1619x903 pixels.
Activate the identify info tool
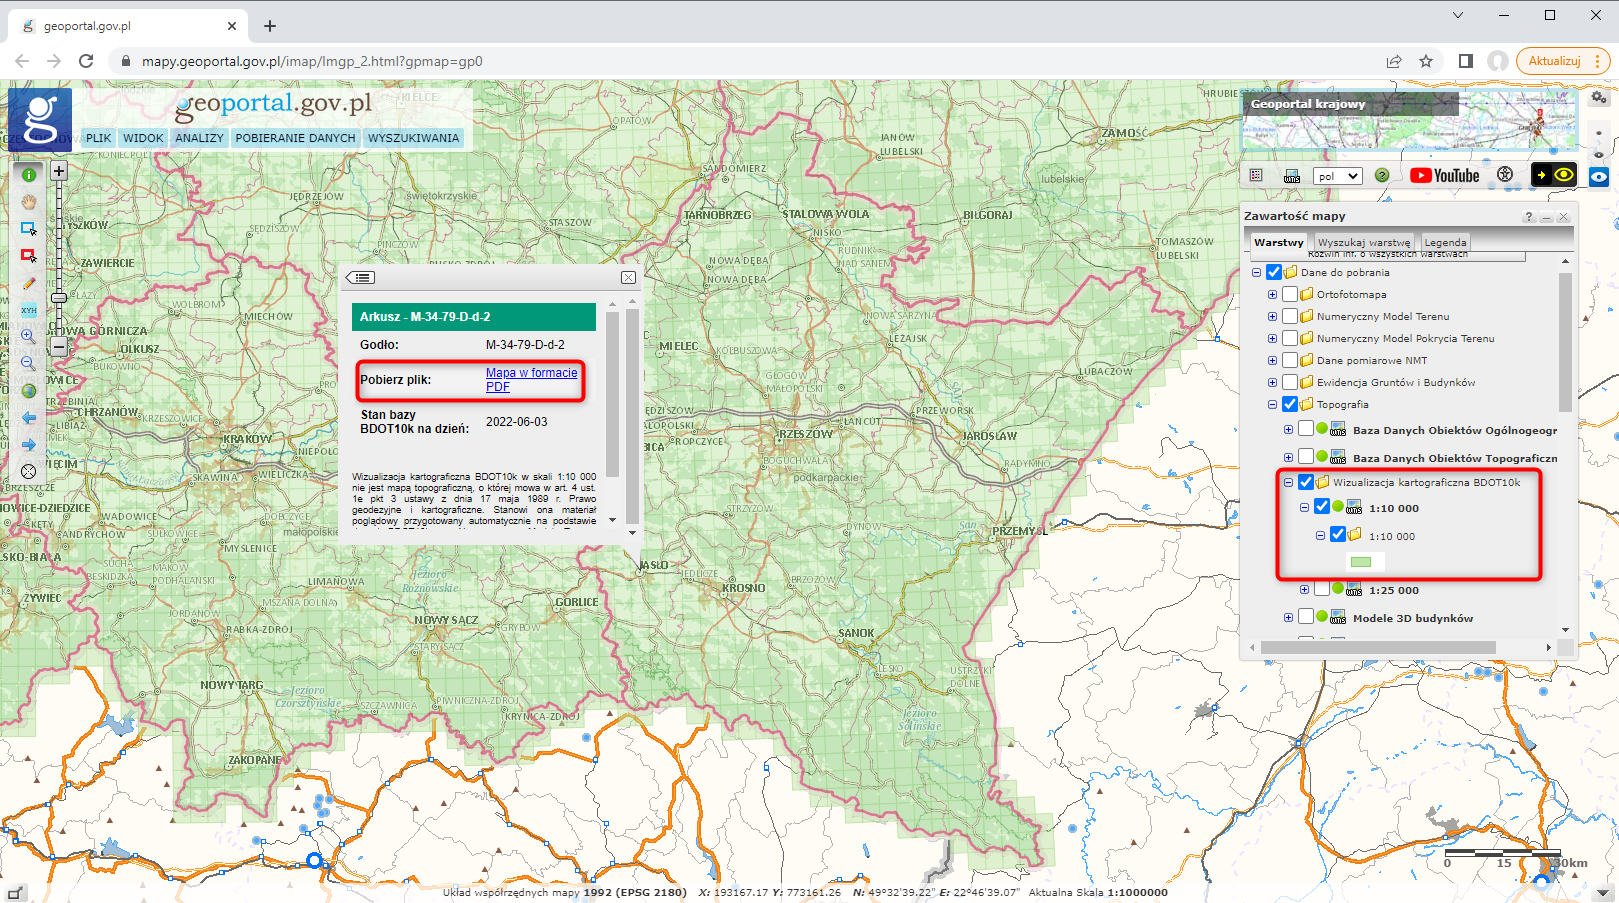[x=29, y=173]
